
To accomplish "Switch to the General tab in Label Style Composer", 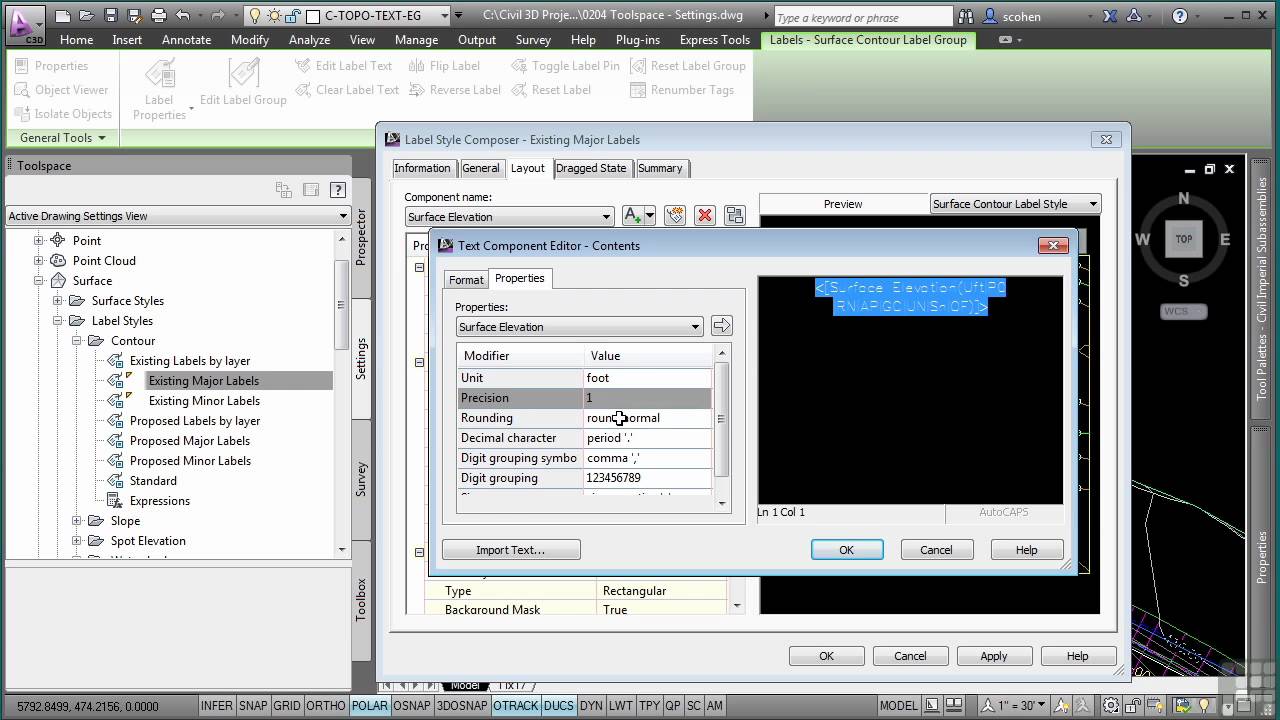I will [x=480, y=168].
